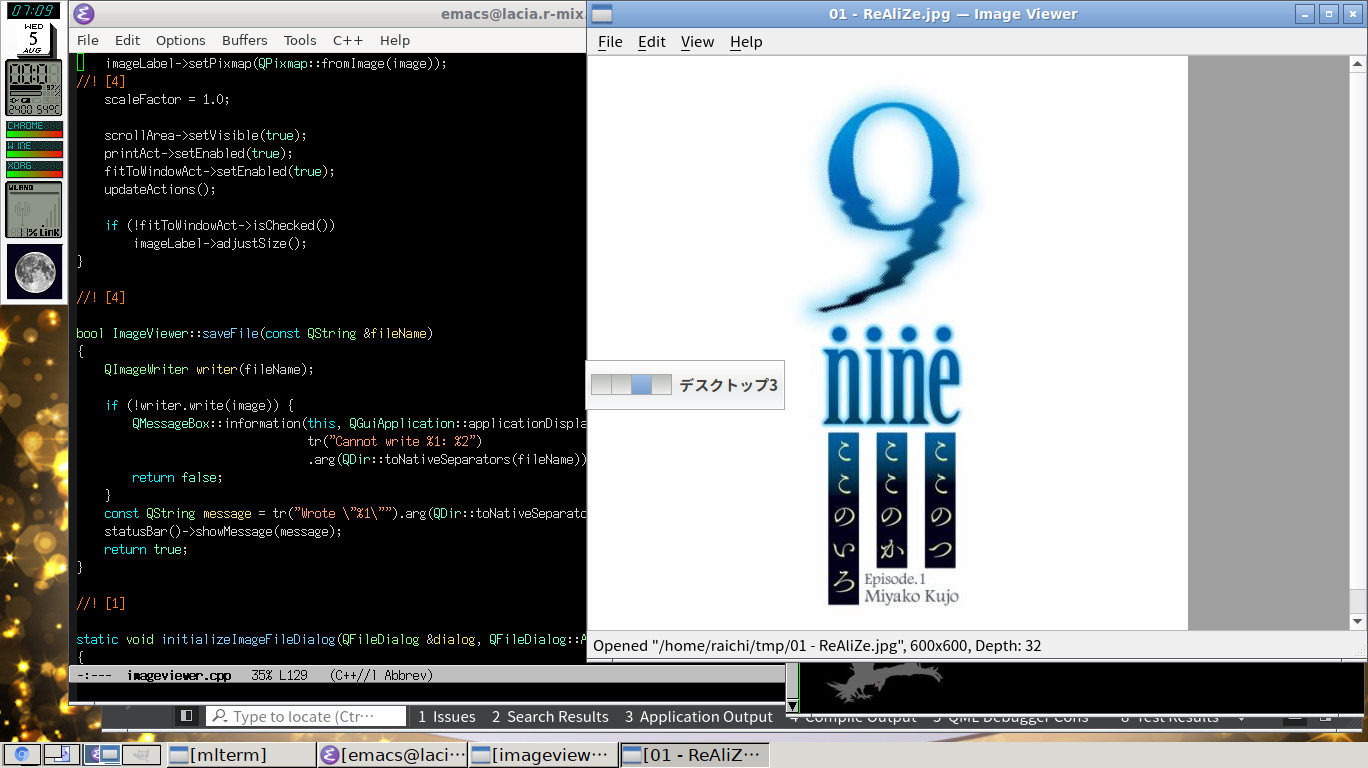
Task: Toggle Qt Creator sidebar button by locator
Action: pyautogui.click(x=186, y=716)
